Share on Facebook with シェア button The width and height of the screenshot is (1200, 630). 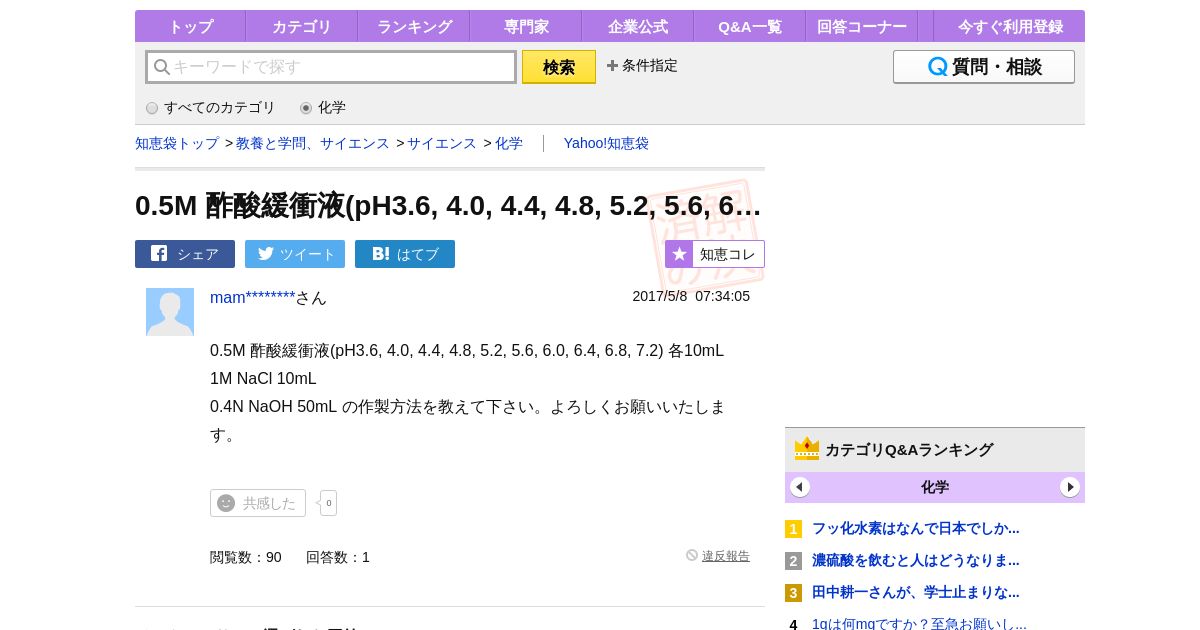coord(185,254)
